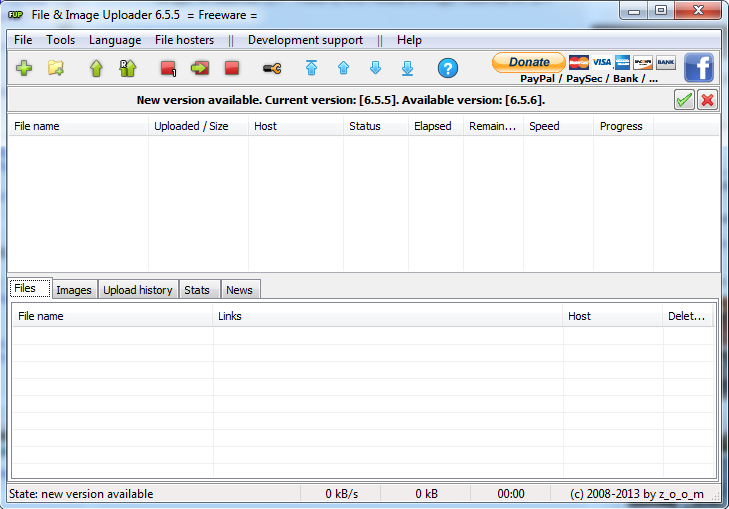Open the Tools menu
The image size is (729, 509).
coord(60,40)
